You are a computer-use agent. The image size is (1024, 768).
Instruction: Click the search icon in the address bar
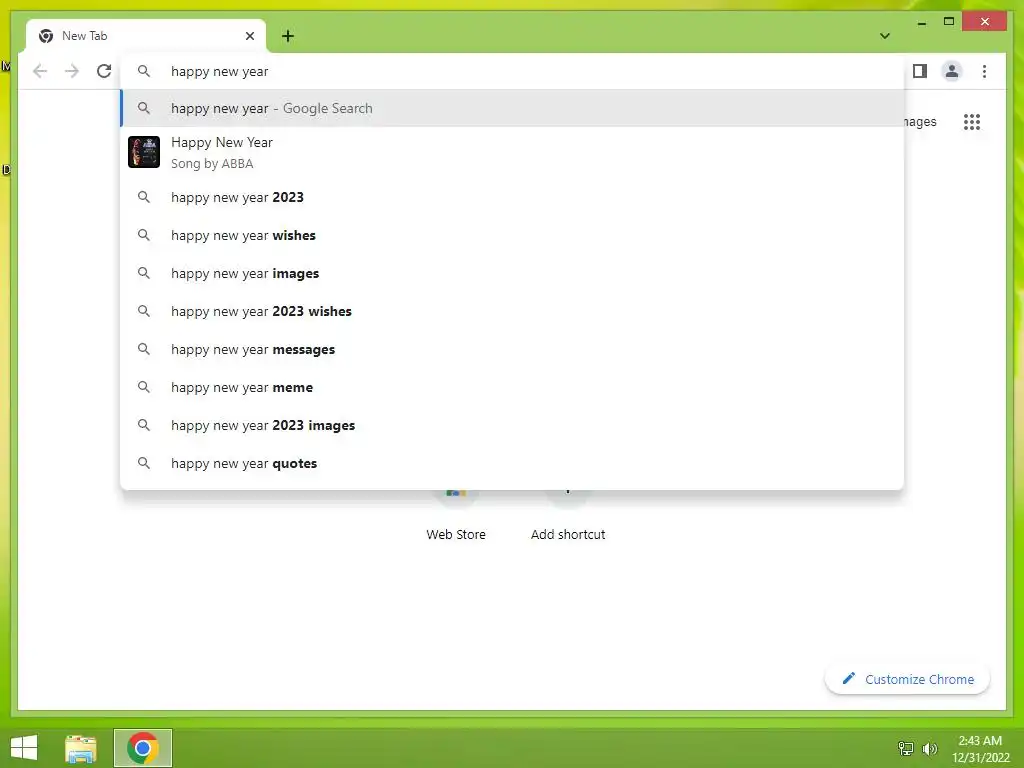(144, 71)
